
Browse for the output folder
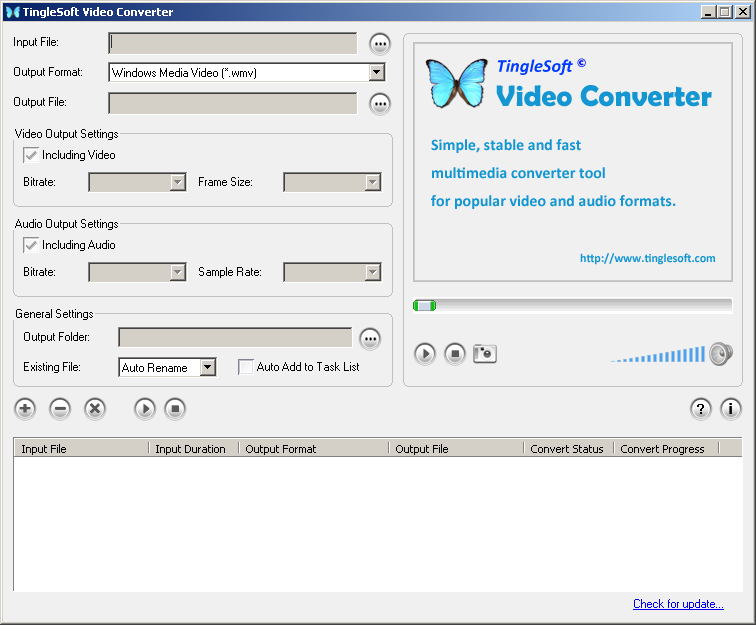(370, 339)
